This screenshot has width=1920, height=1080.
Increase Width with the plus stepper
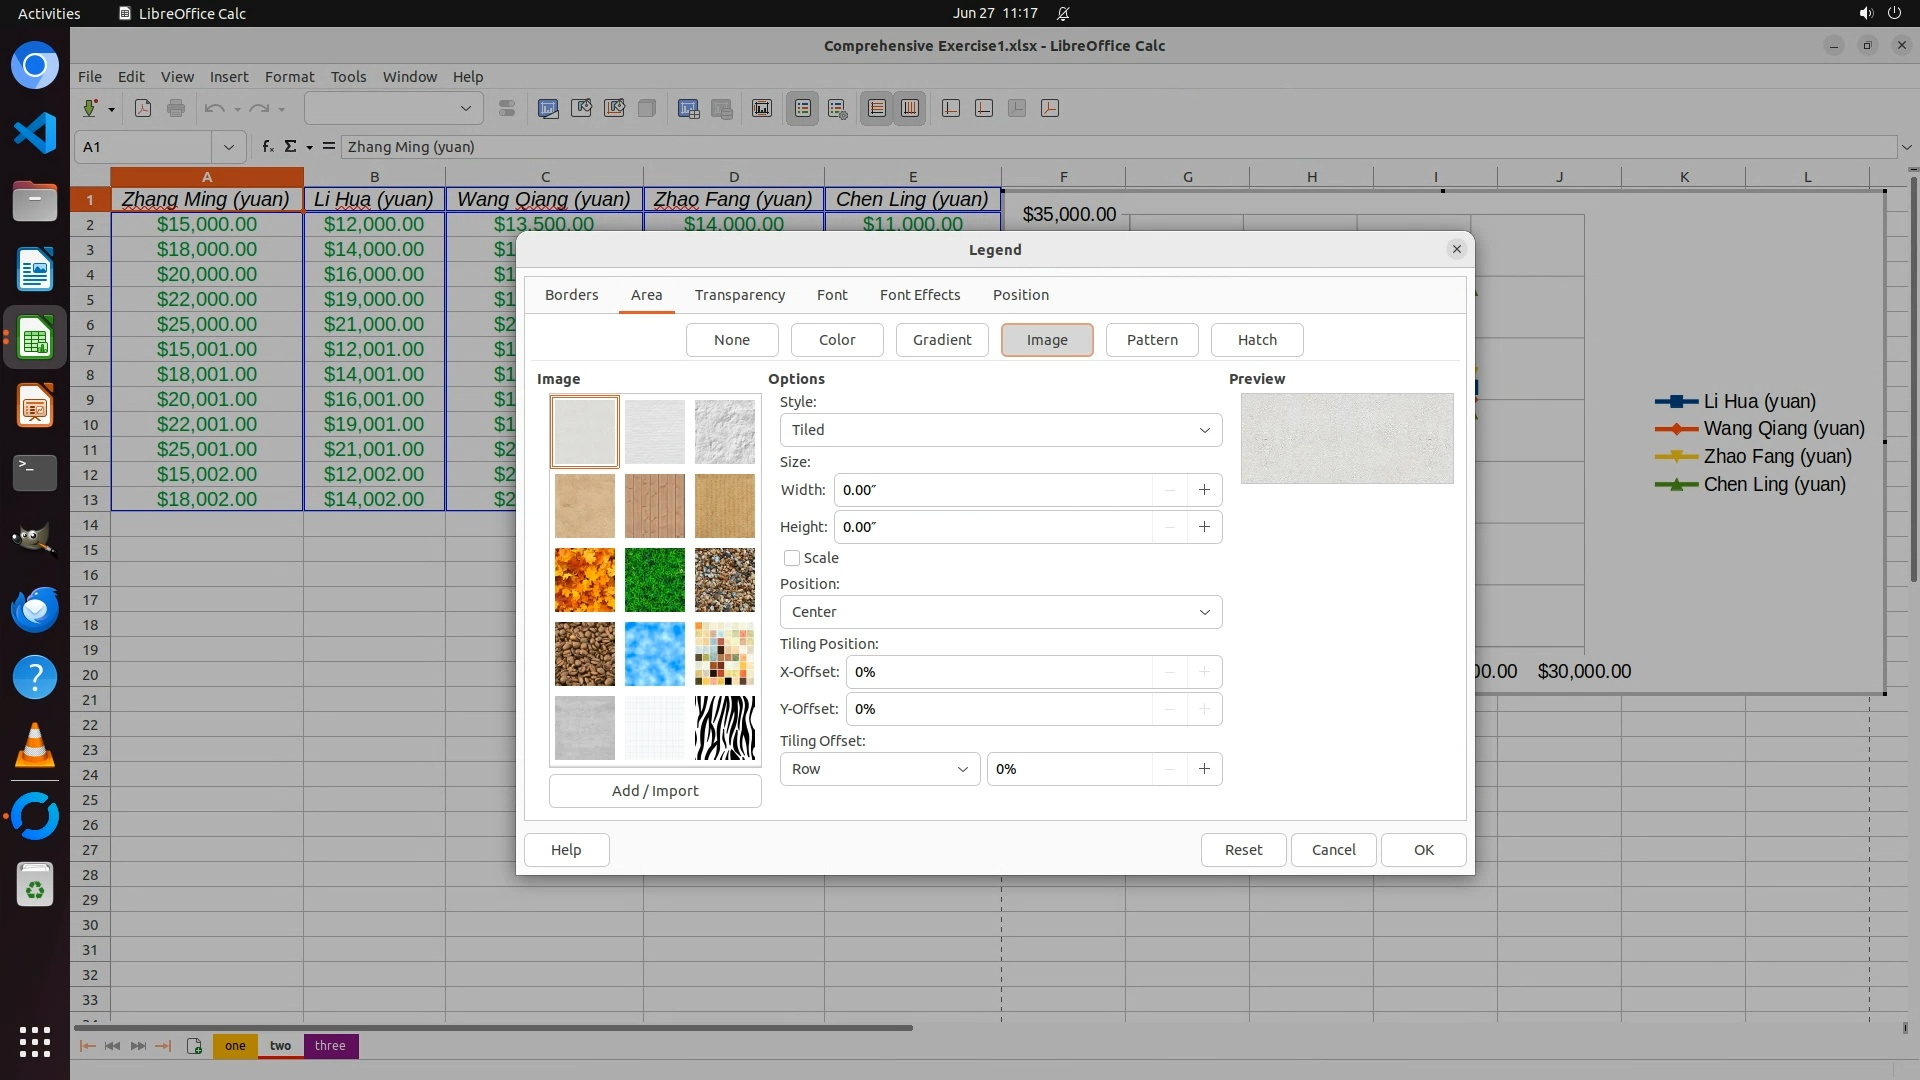pyautogui.click(x=1204, y=490)
